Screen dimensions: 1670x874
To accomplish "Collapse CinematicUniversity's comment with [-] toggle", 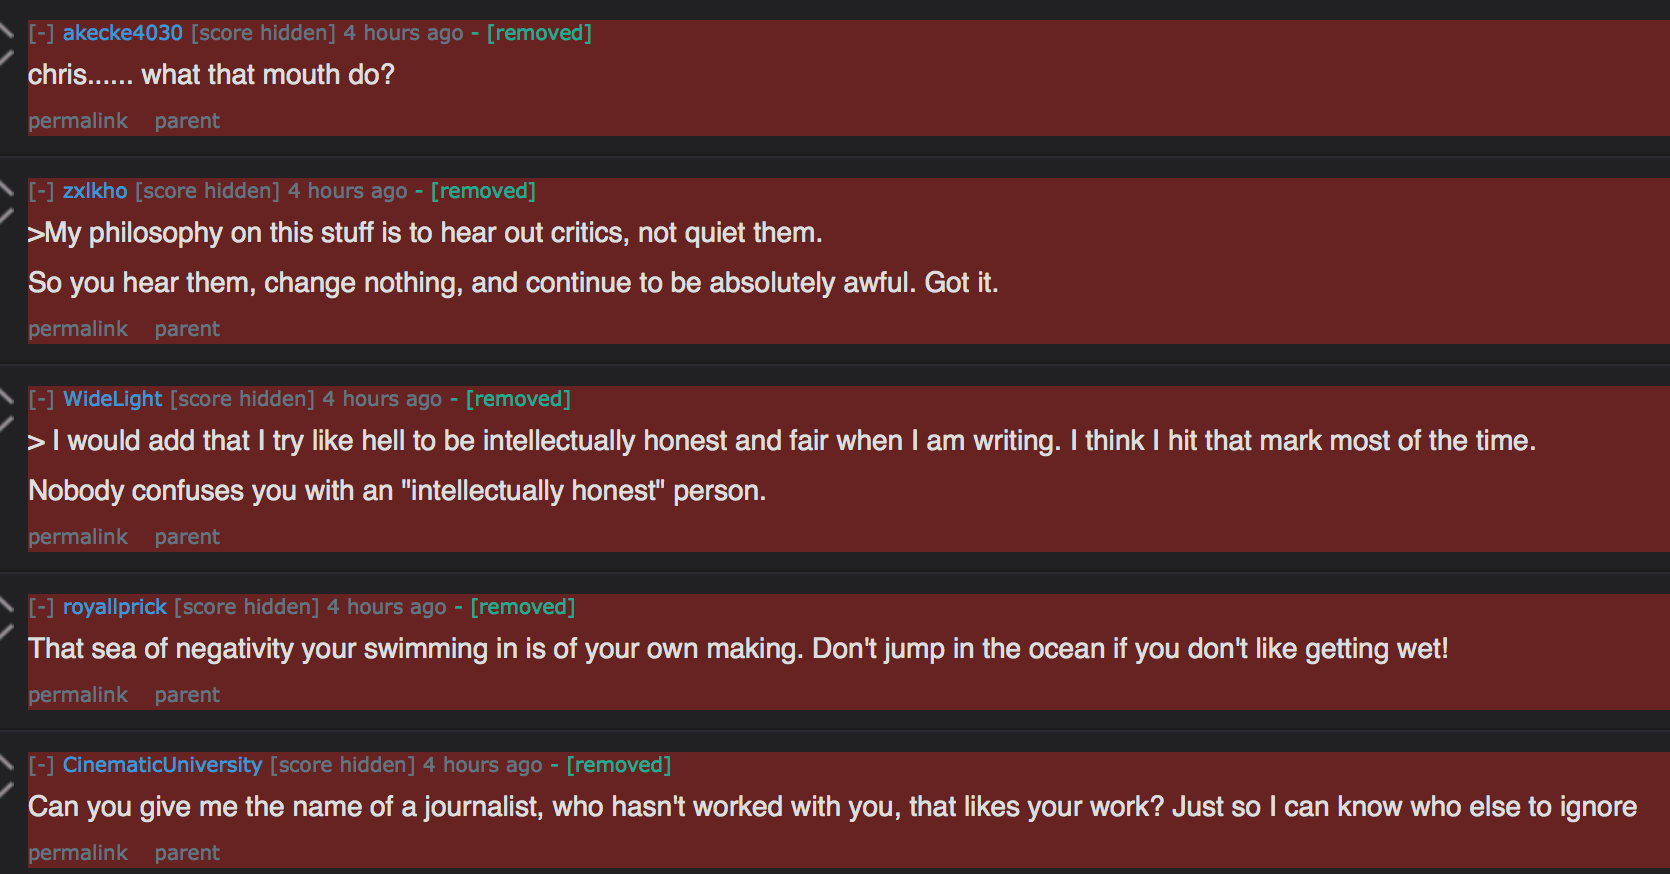I will (x=41, y=765).
